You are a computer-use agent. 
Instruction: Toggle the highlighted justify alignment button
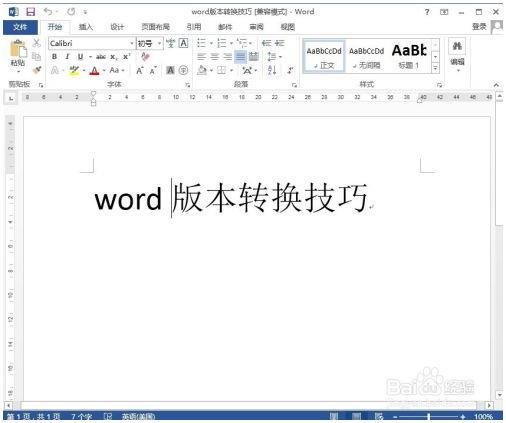(x=240, y=57)
